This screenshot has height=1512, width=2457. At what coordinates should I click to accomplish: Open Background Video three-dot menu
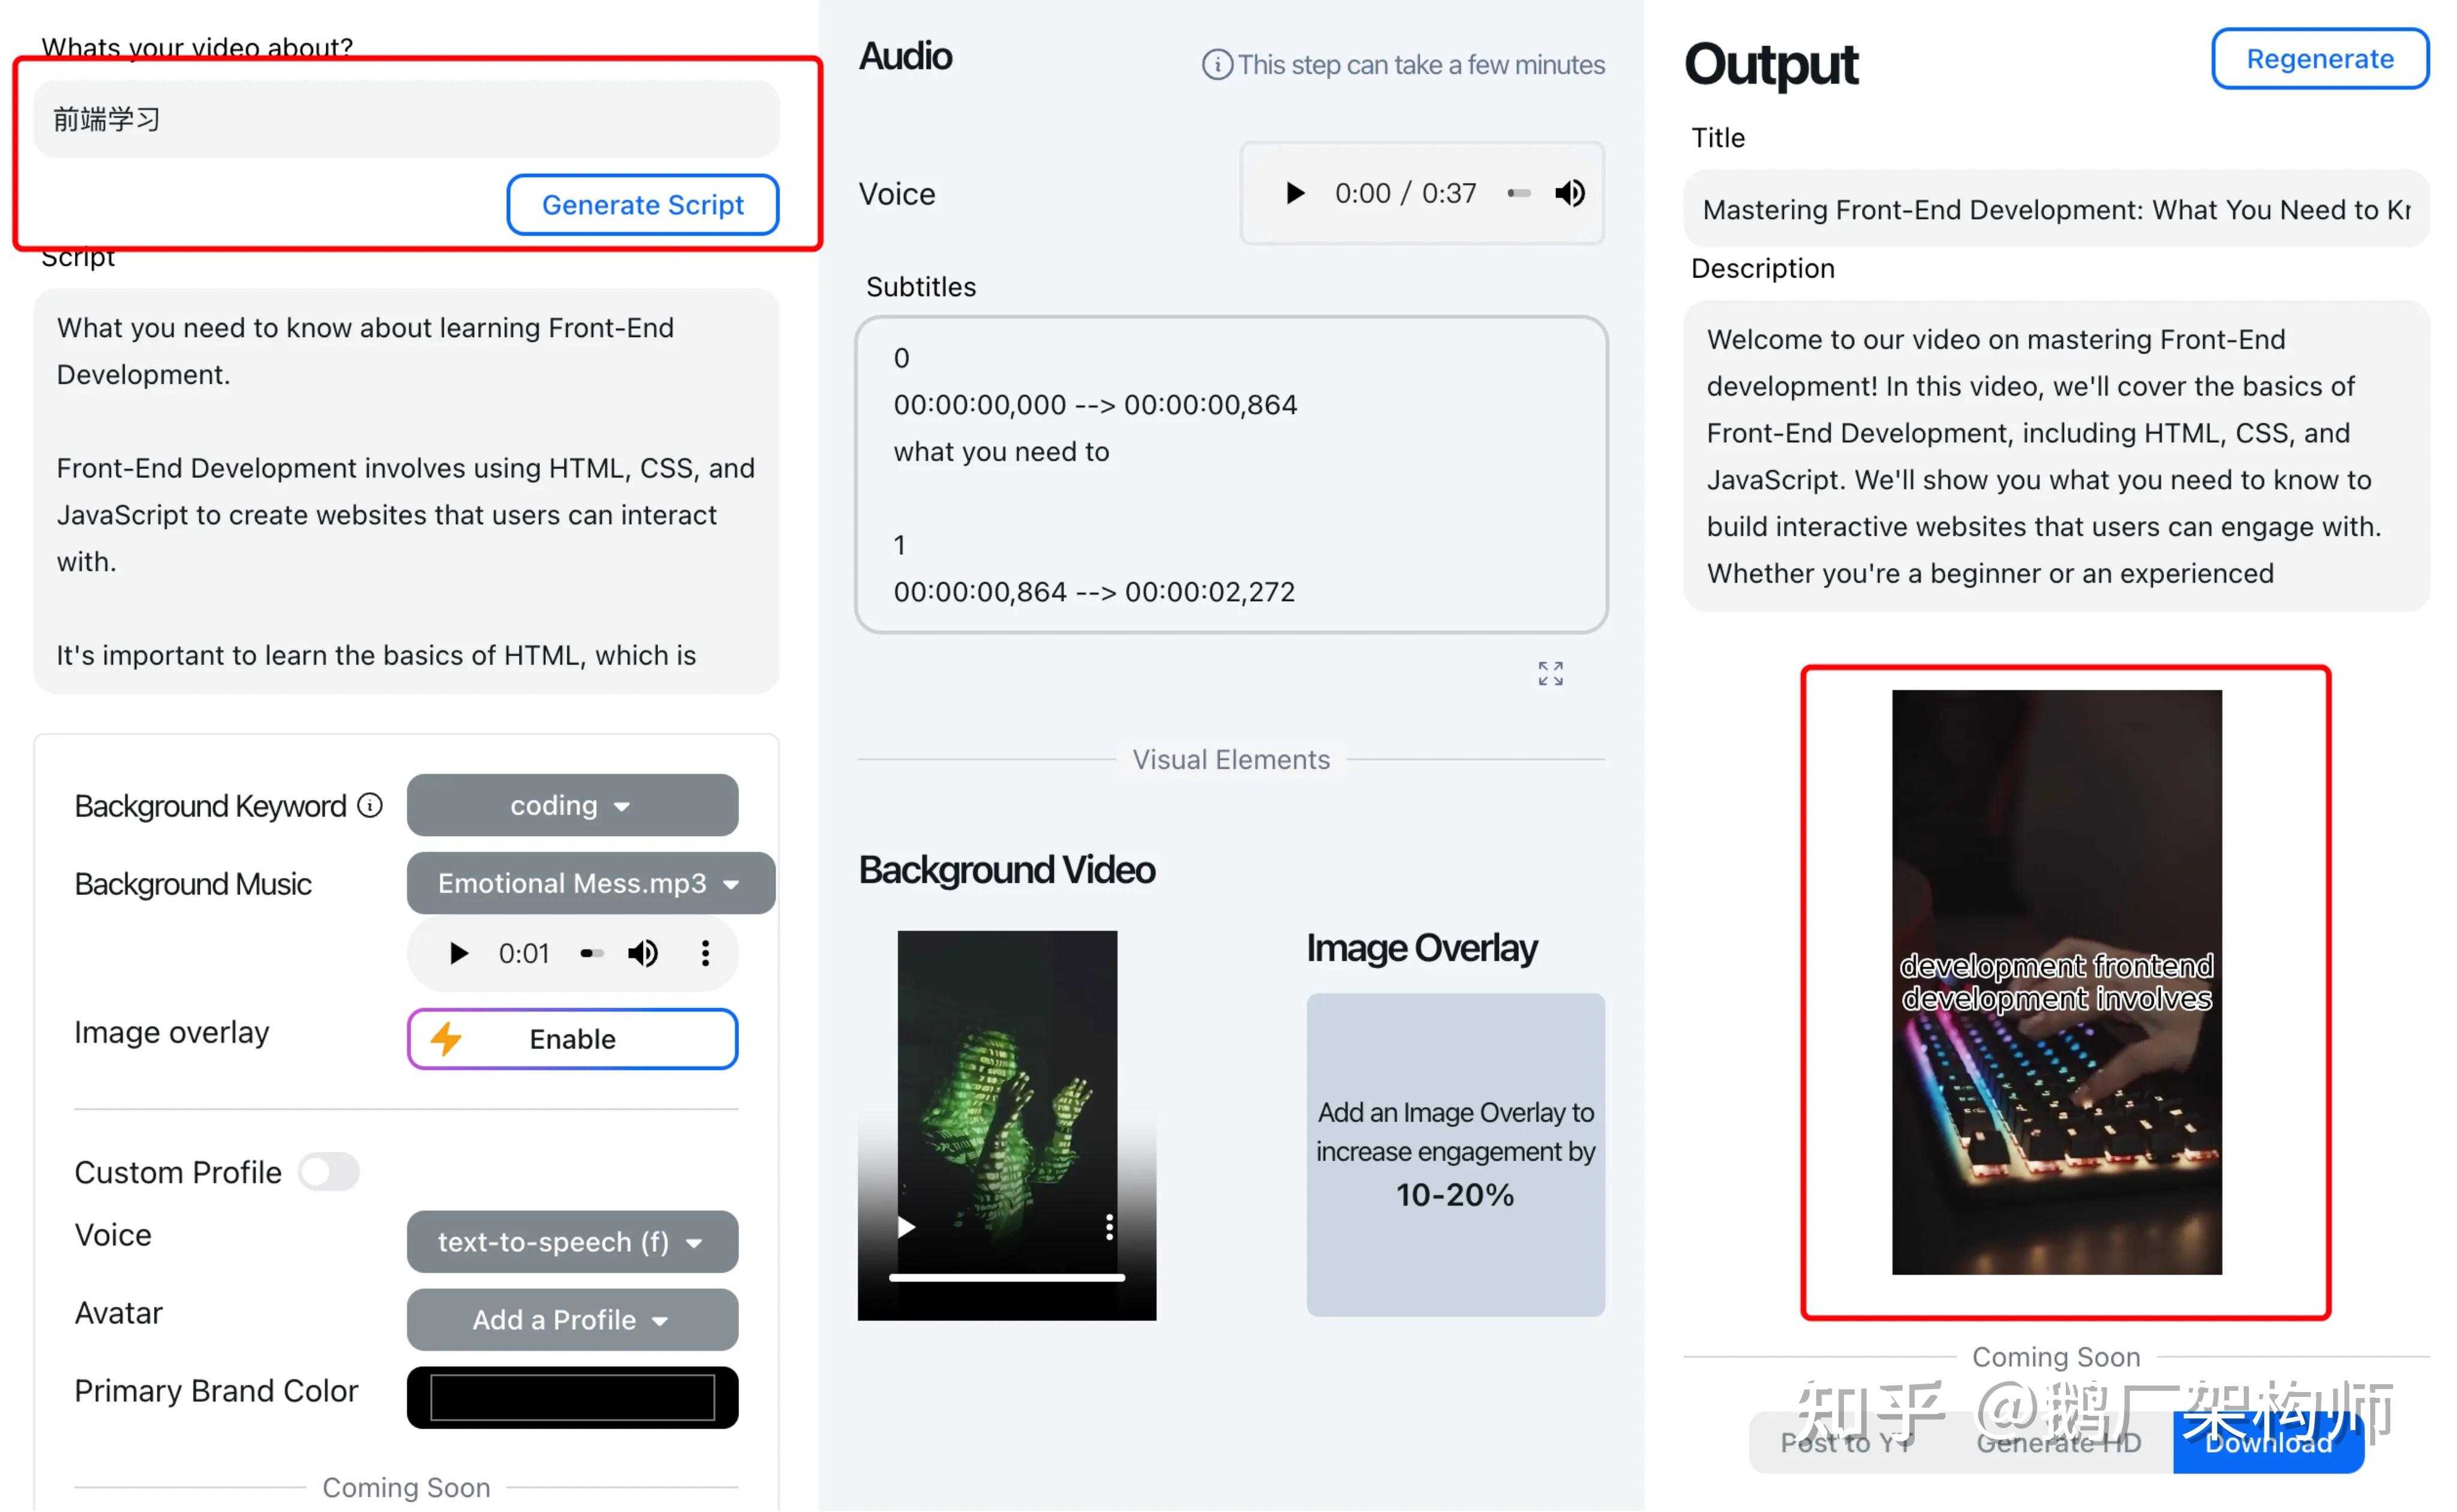1109,1227
